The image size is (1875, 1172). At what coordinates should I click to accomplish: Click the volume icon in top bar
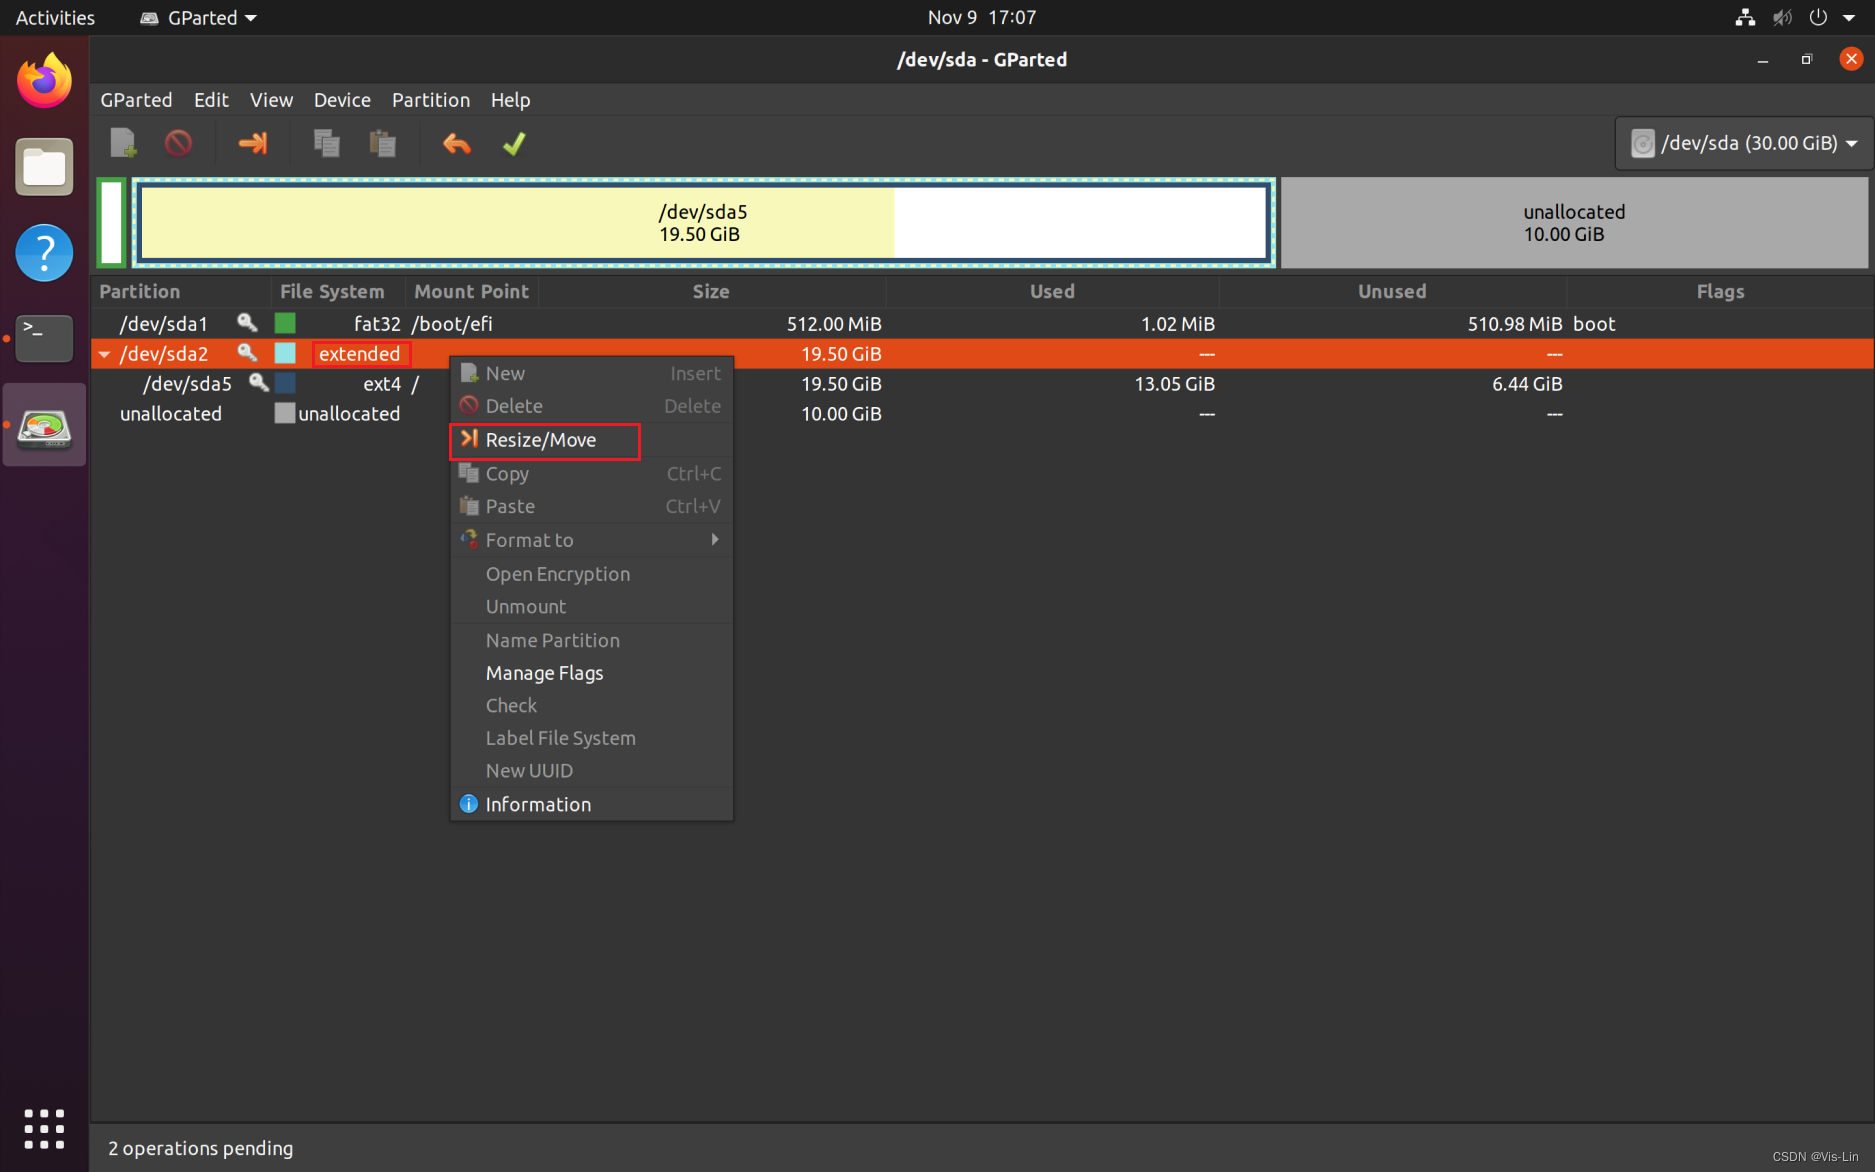click(x=1782, y=17)
